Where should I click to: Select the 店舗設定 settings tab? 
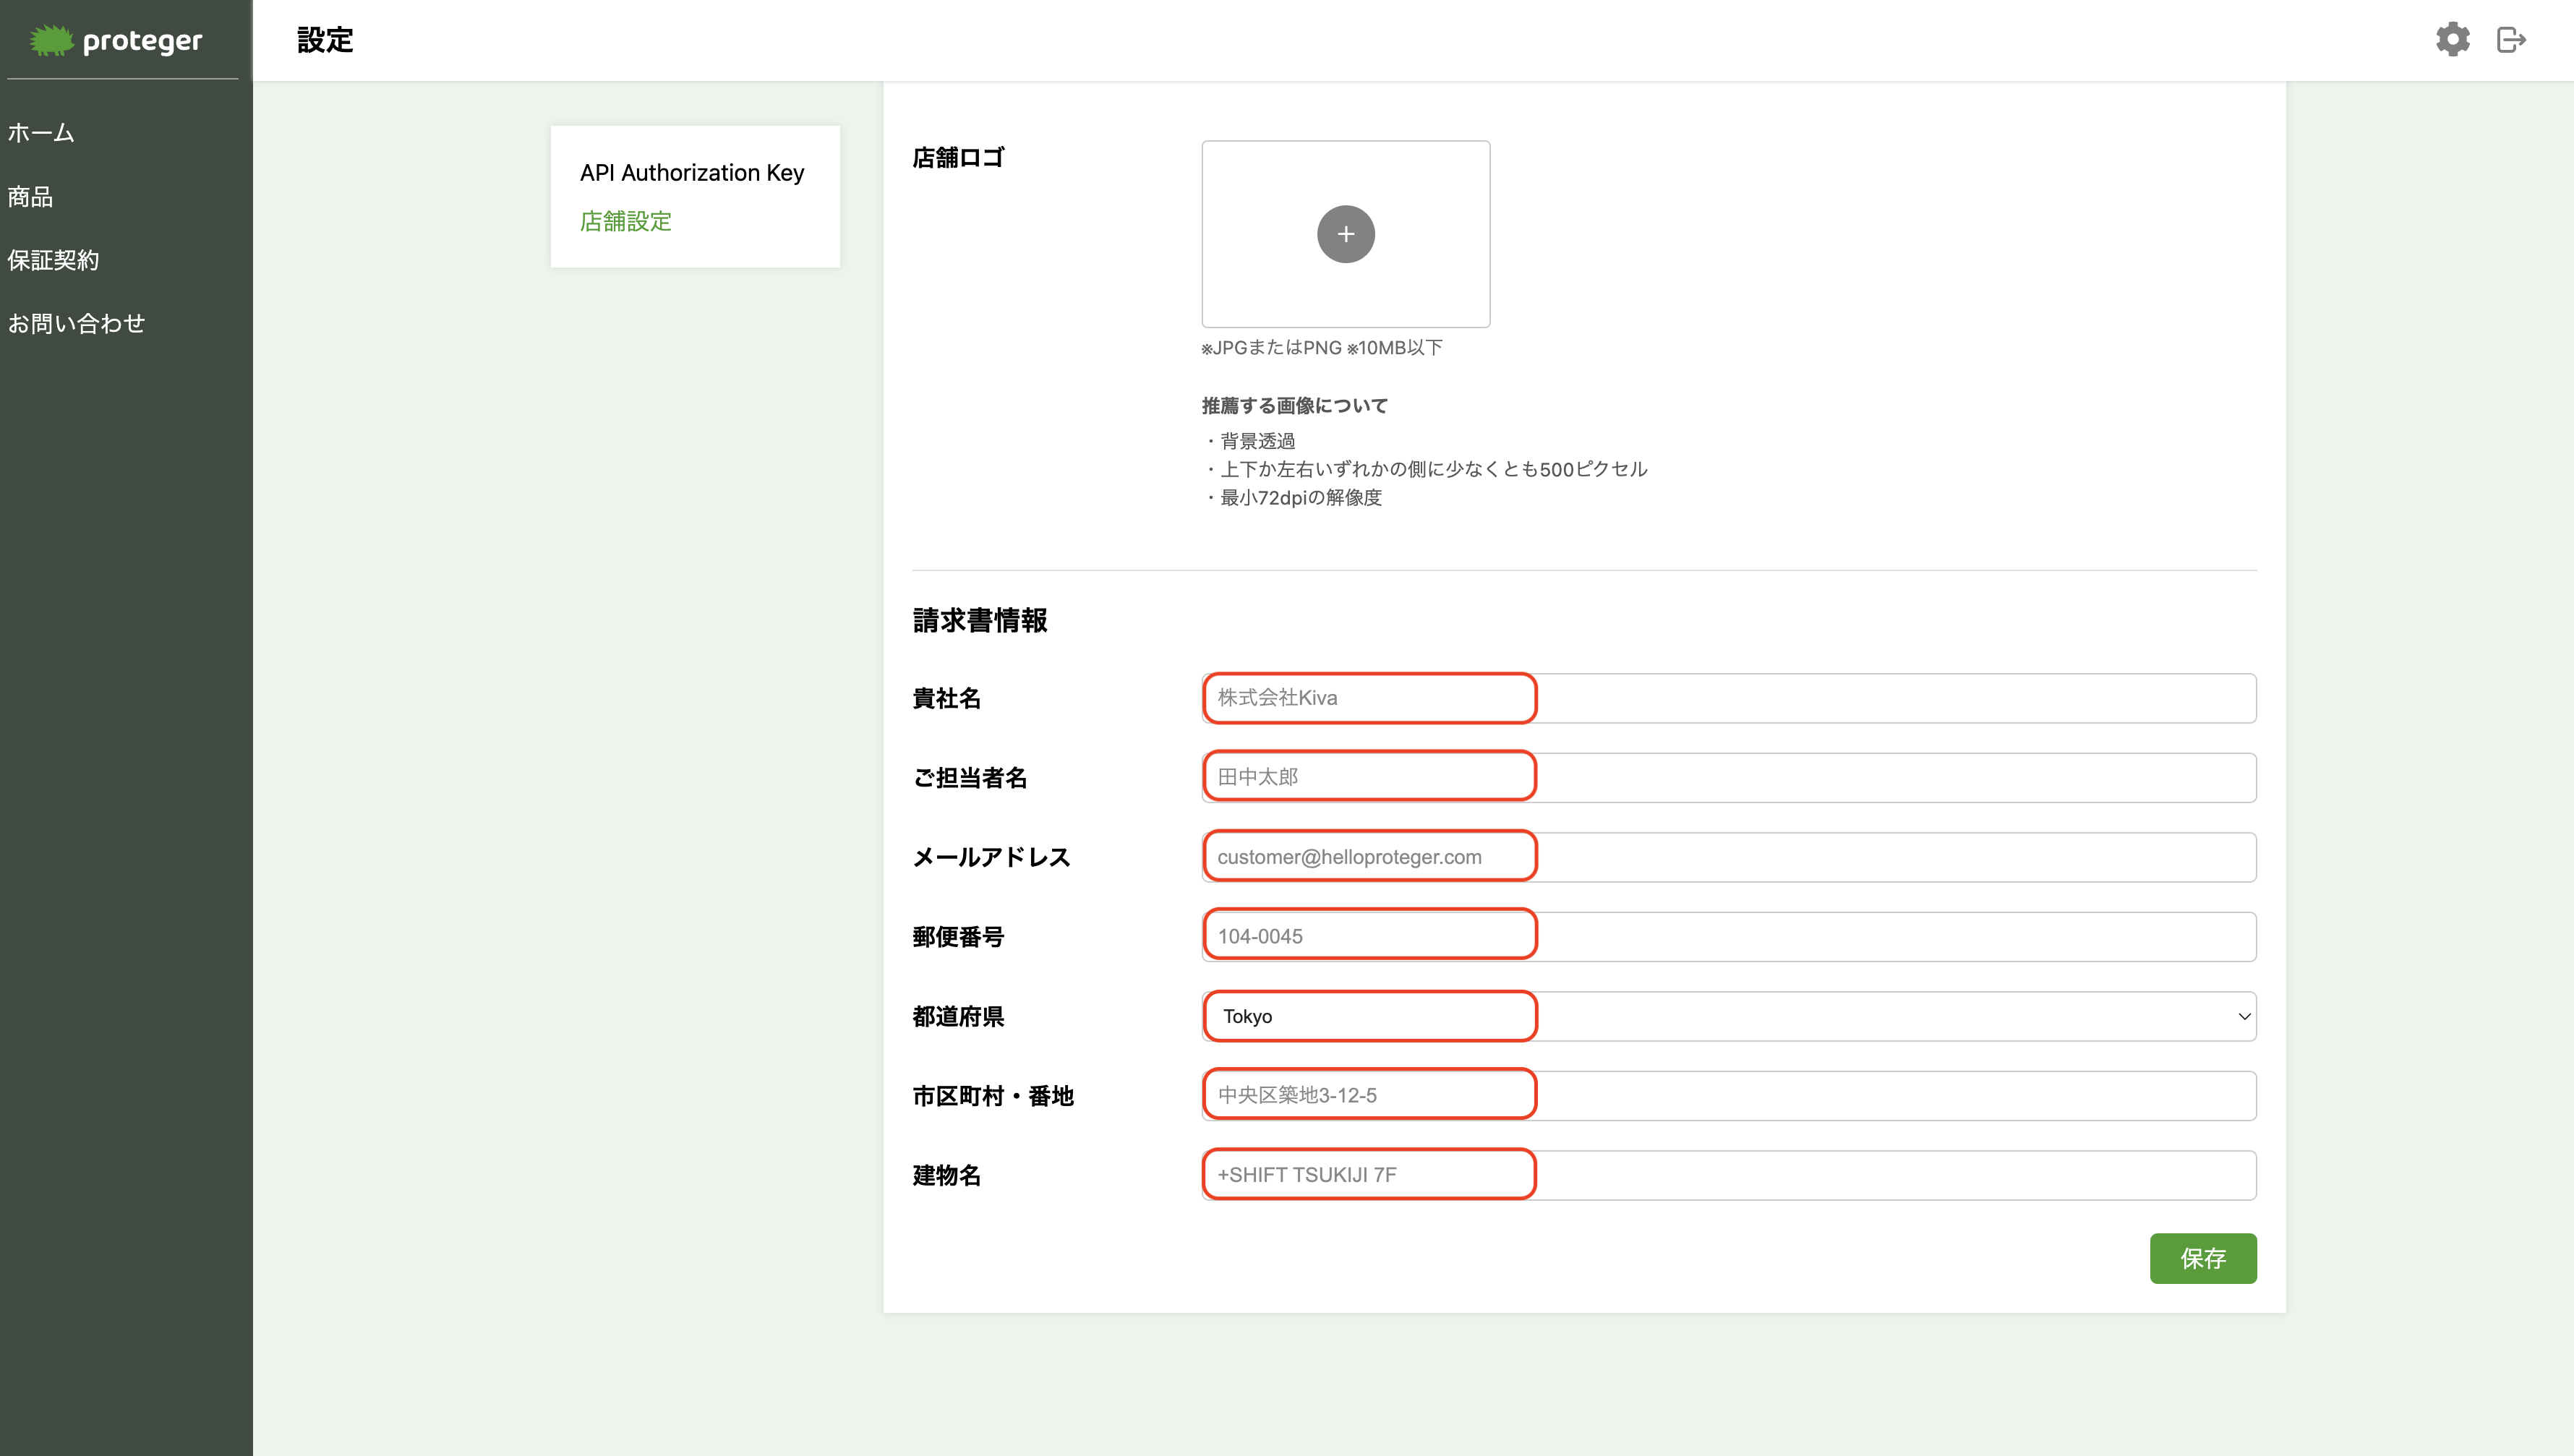(x=625, y=221)
